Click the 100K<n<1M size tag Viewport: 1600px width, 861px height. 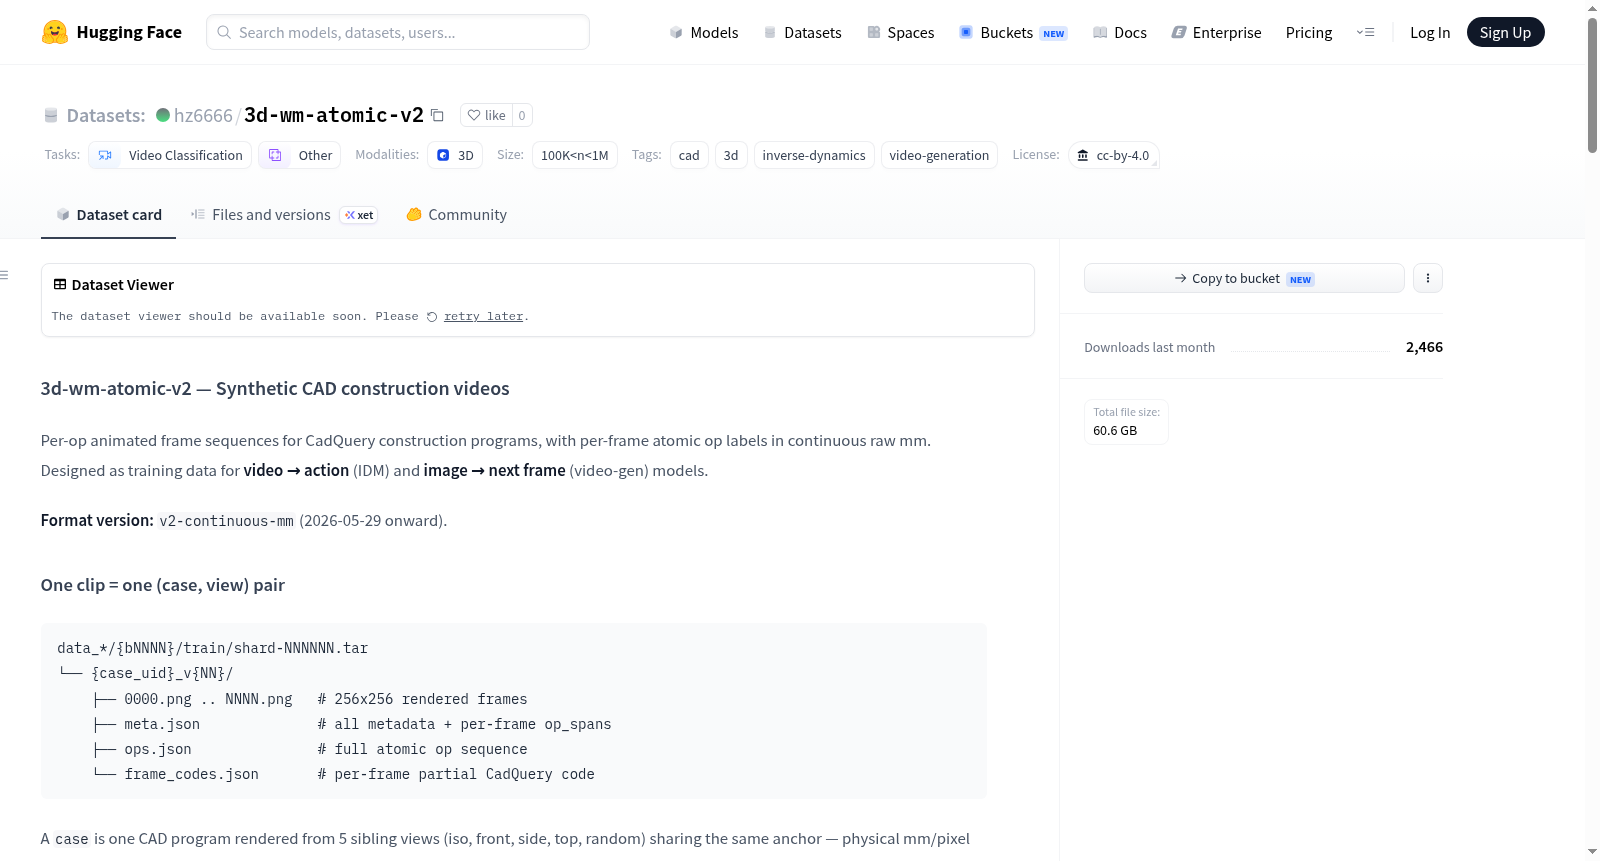coord(575,155)
